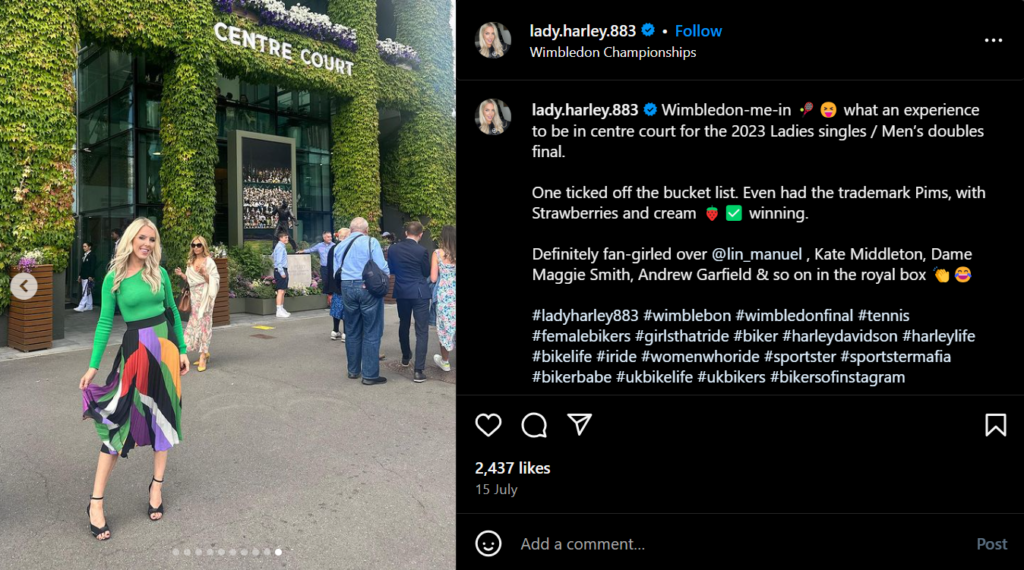Open the three-dot more options menu
The width and height of the screenshot is (1024, 570).
coord(993,40)
